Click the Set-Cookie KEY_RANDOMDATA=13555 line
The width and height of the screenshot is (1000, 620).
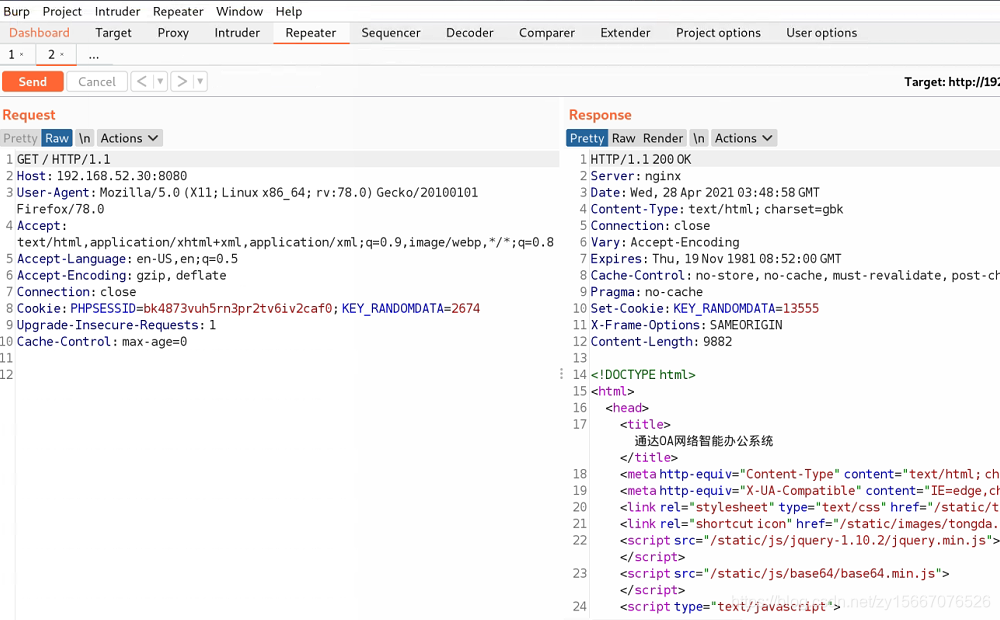pos(705,308)
